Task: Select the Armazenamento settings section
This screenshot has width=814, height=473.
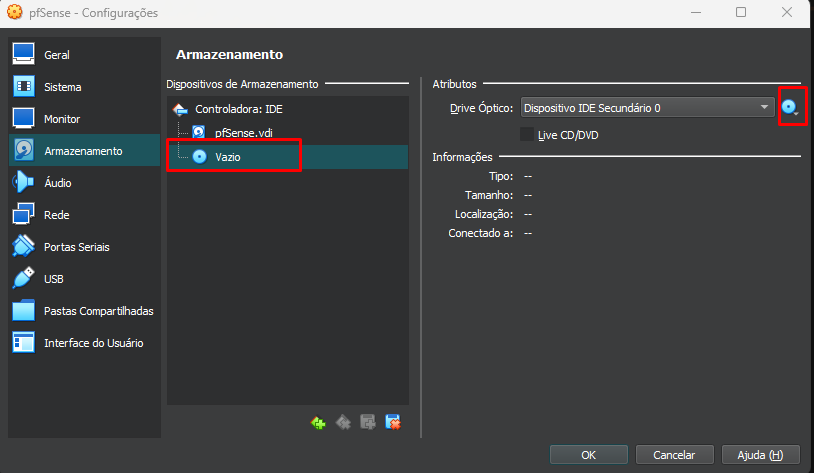Action: (x=85, y=151)
